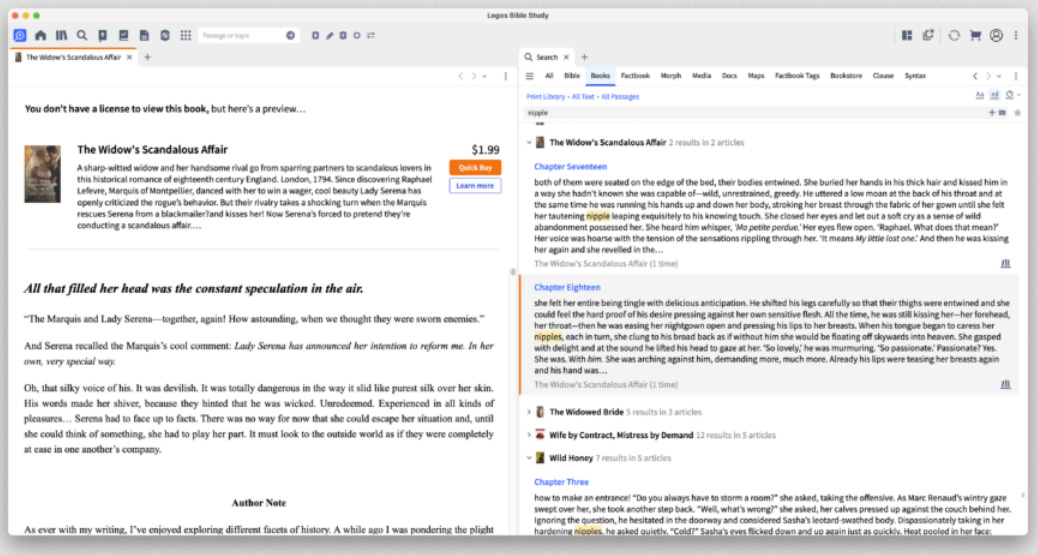The height and width of the screenshot is (555, 1038).
Task: Click the Print Library filter link
Action: [x=545, y=97]
